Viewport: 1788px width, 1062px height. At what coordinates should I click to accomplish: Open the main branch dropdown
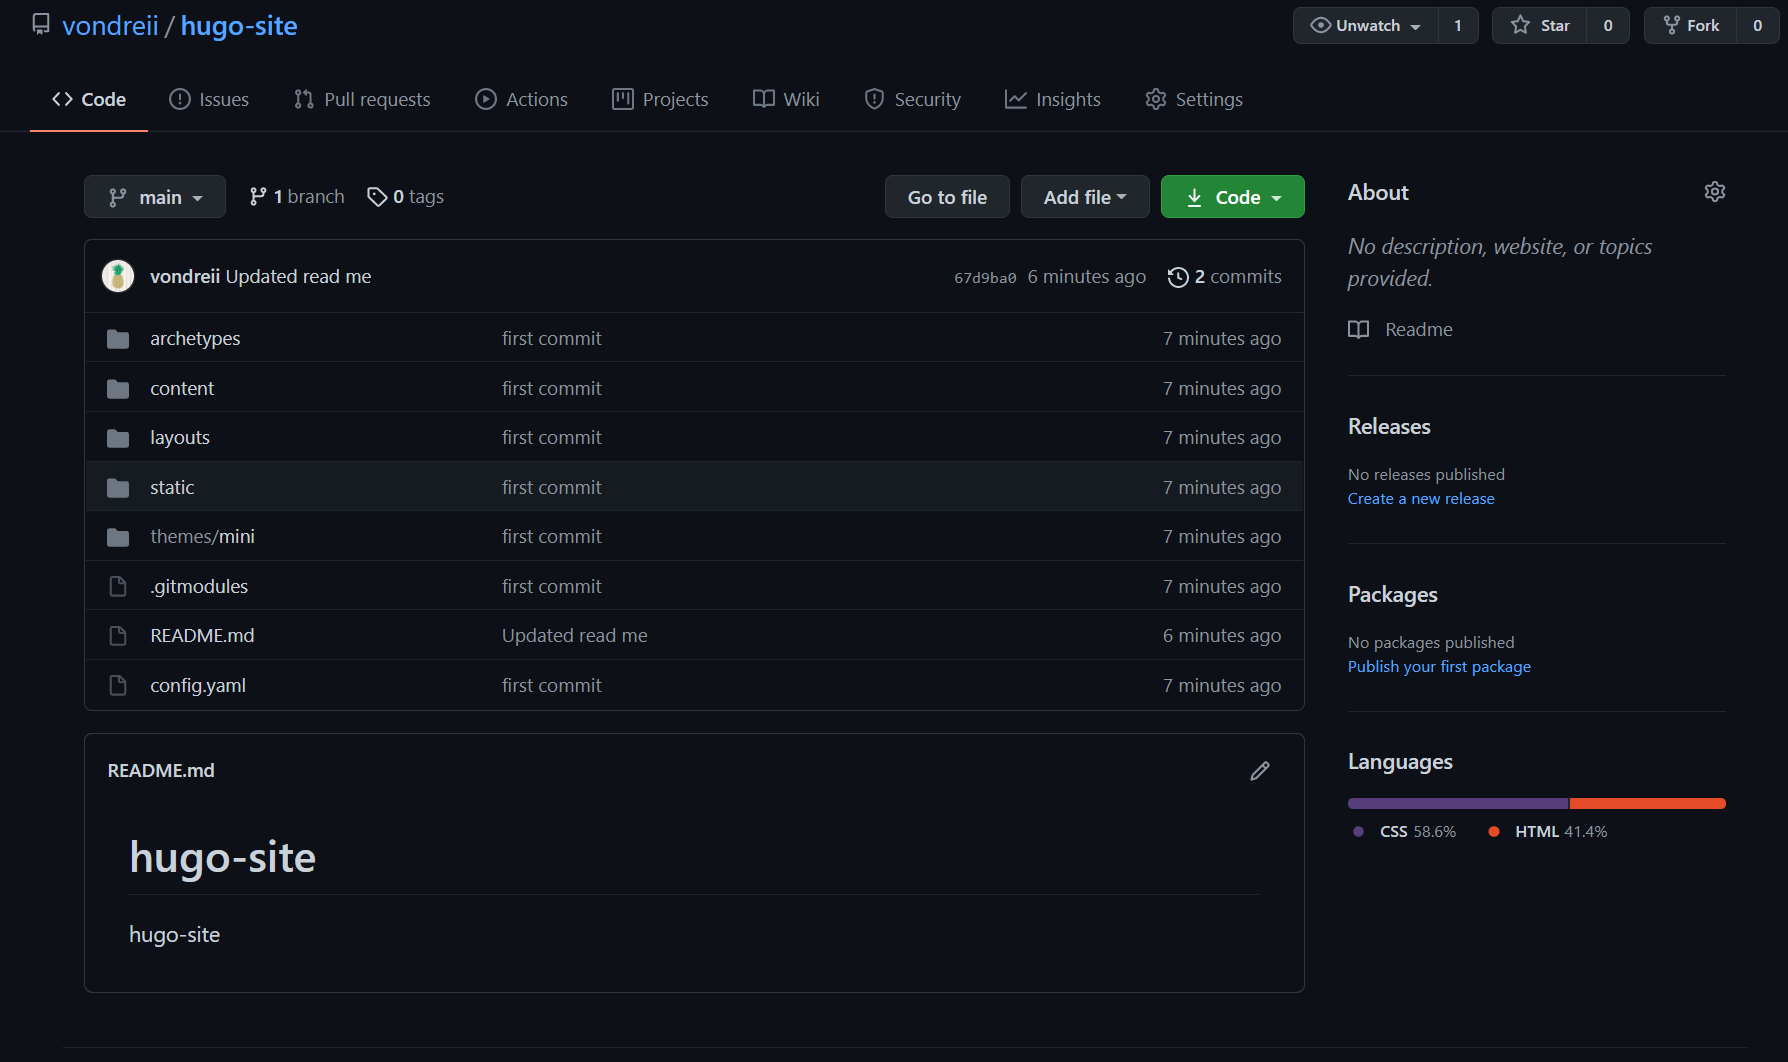[x=155, y=196]
